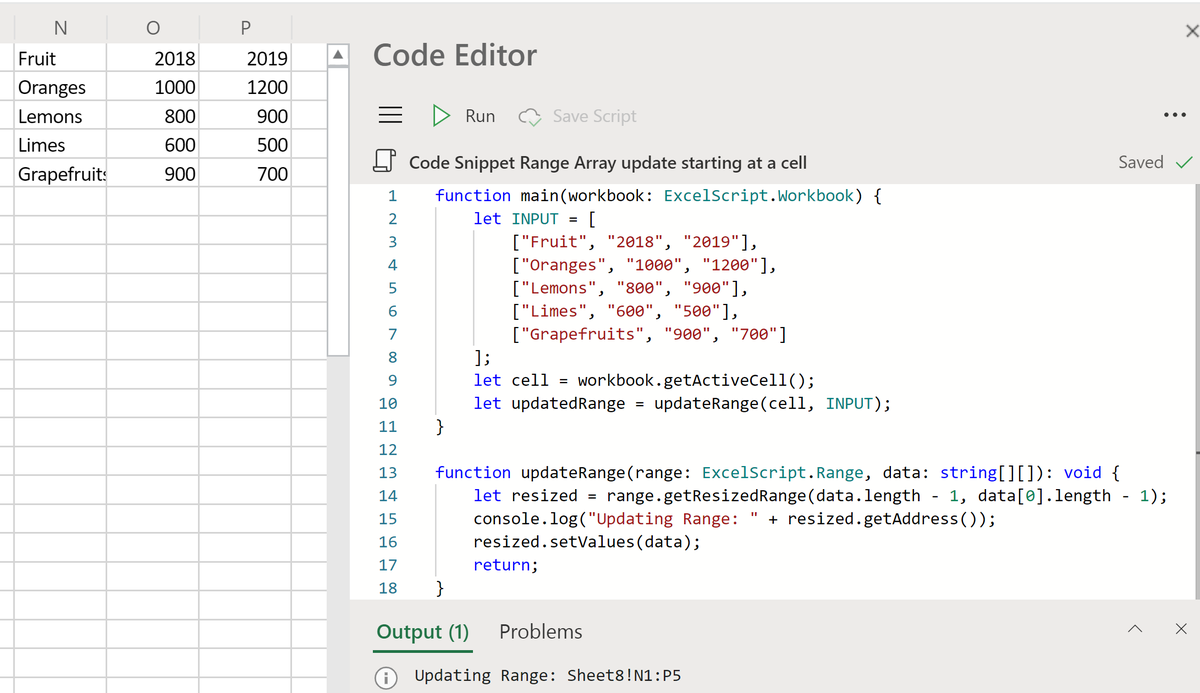Select the Updating Range output message
Image resolution: width=1200 pixels, height=693 pixels.
point(547,675)
